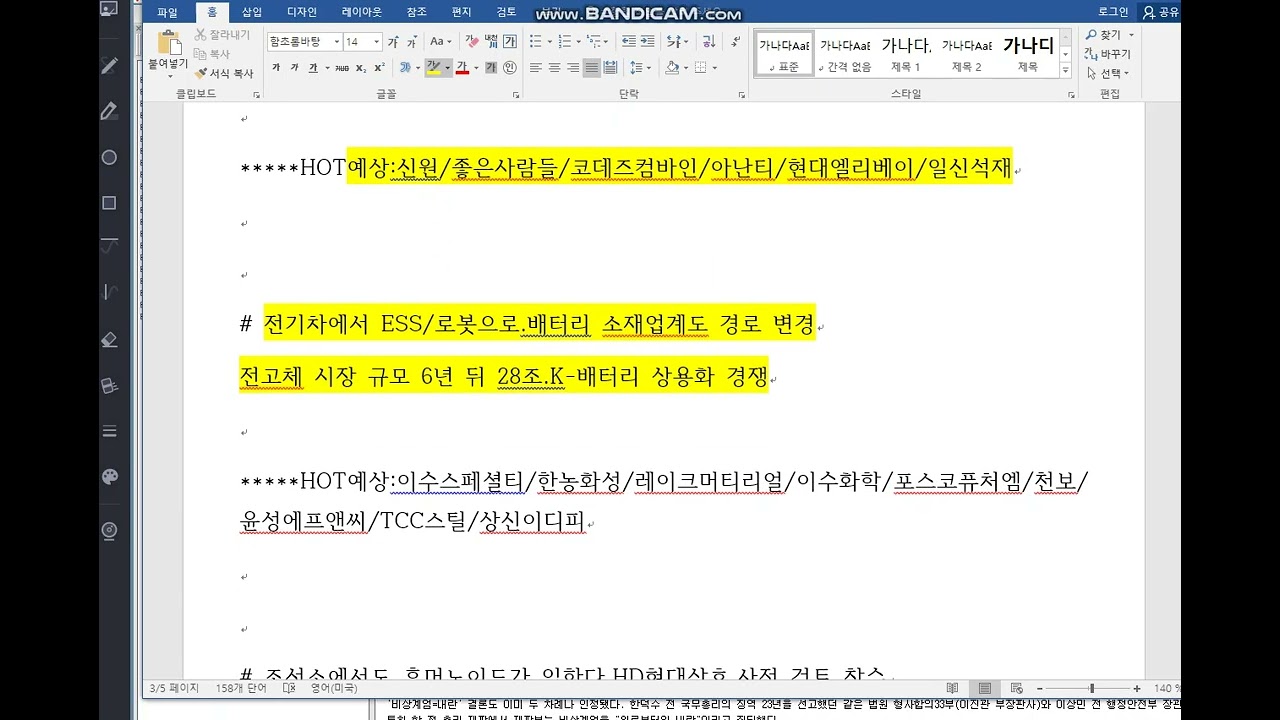
Task: Click distributed alignment icon
Action: tap(611, 68)
